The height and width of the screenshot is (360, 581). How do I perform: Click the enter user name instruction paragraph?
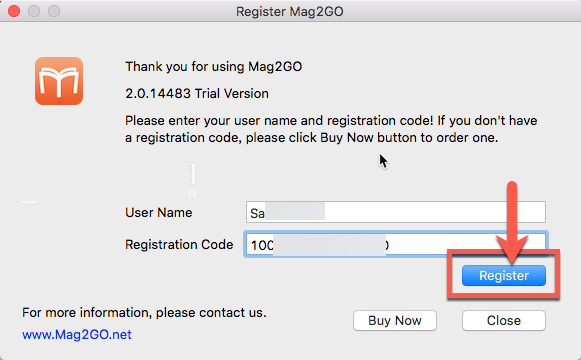tap(331, 129)
